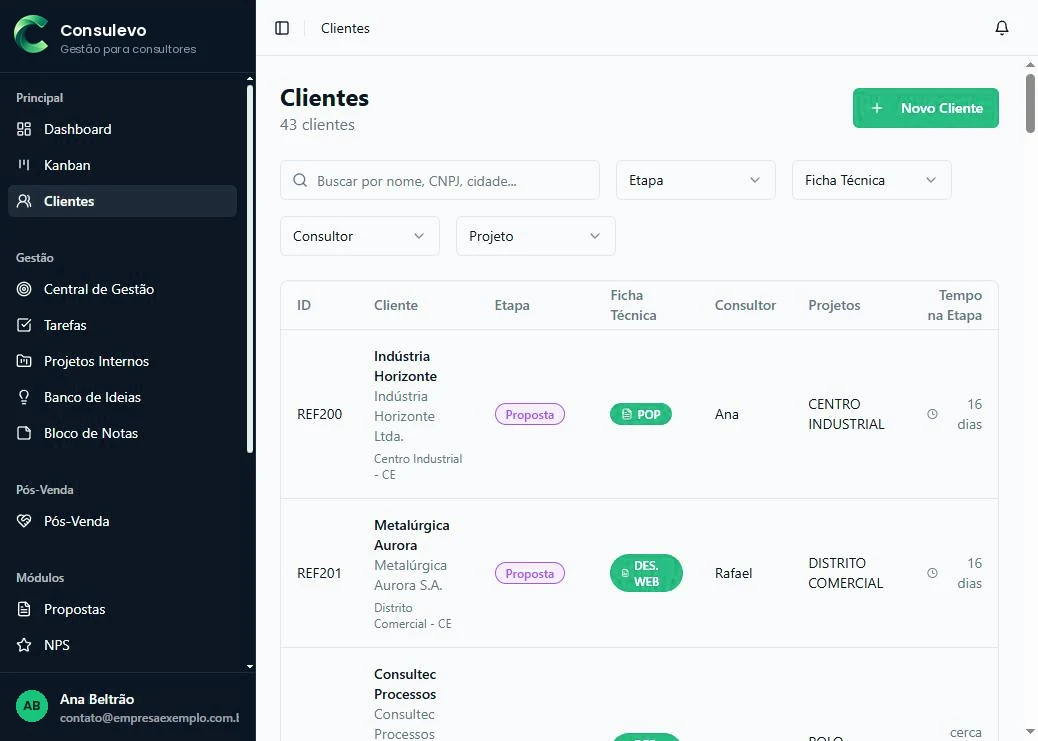
Task: Click the Kanban board icon
Action: 24,165
